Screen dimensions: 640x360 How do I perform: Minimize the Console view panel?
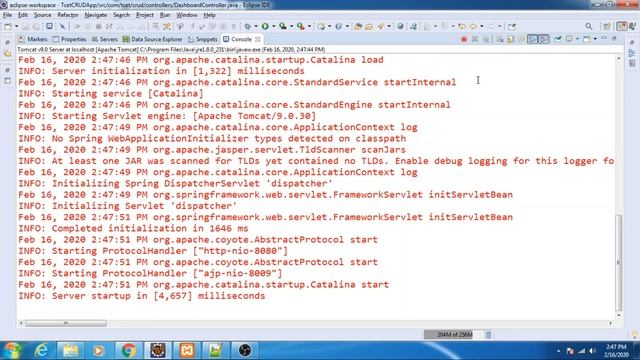(x=604, y=38)
